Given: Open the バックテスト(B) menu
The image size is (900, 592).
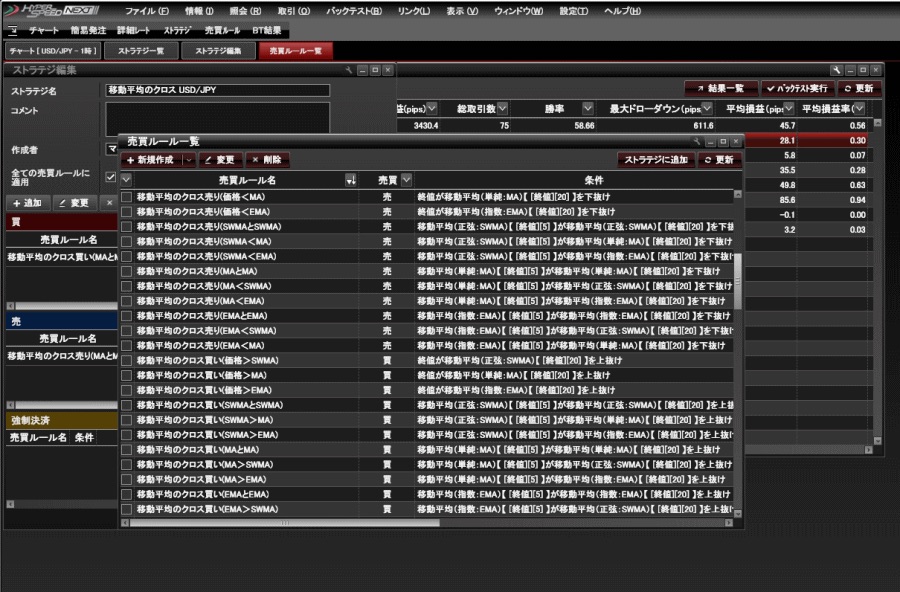Looking at the screenshot, I should (354, 10).
